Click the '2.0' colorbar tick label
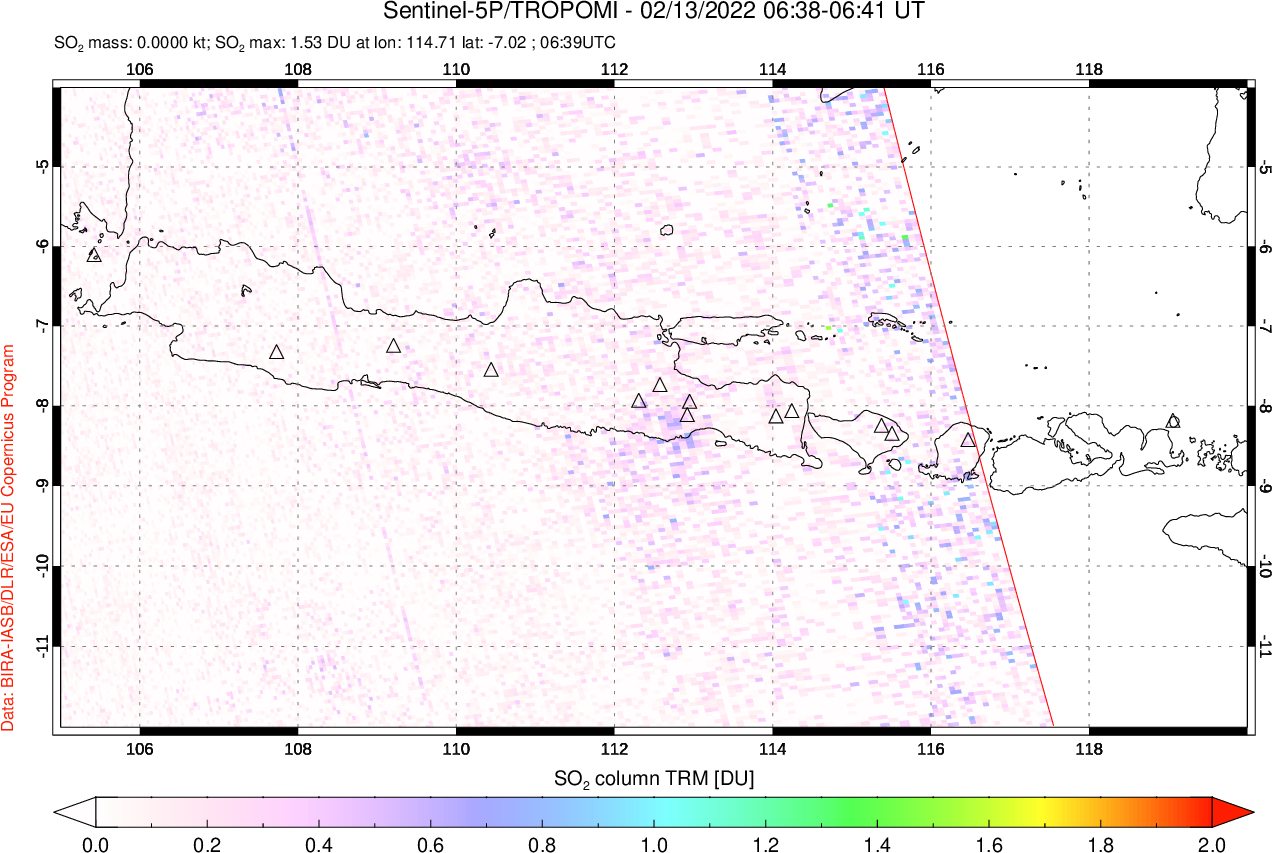Viewport: 1272px width, 853px height. 1212,844
